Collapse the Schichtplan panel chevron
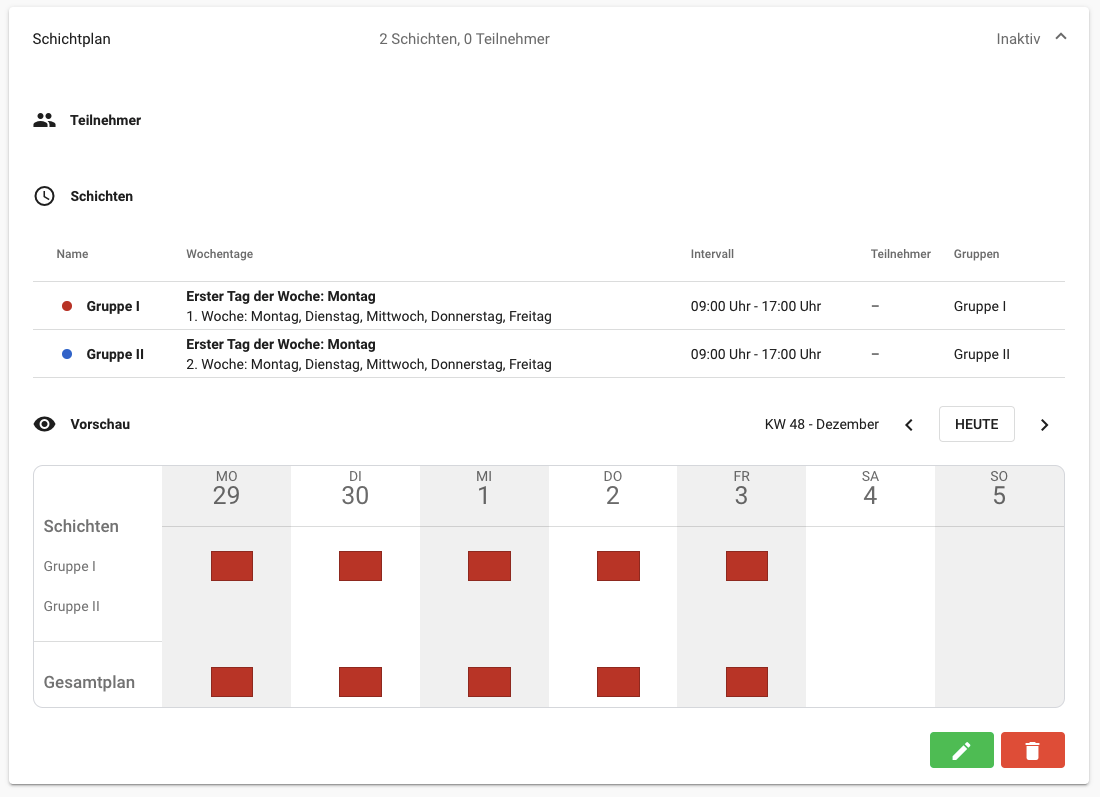The width and height of the screenshot is (1100, 797). [1061, 38]
